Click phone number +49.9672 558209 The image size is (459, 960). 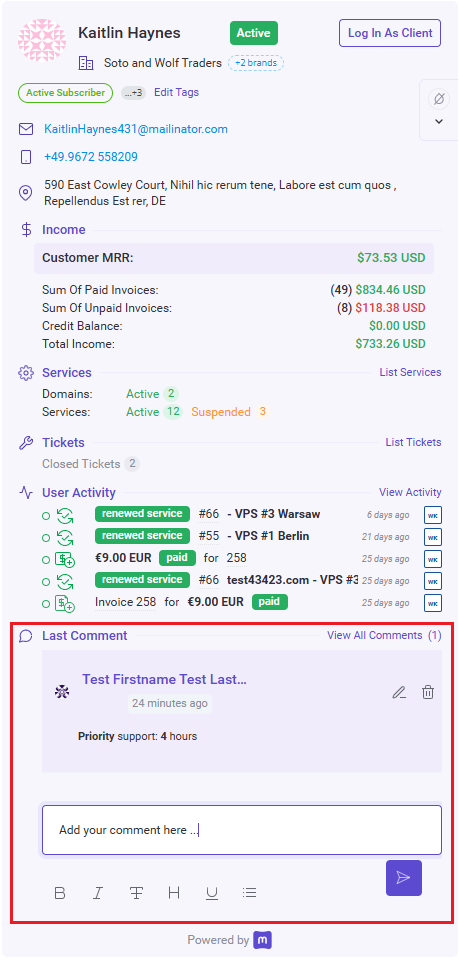[x=91, y=157]
